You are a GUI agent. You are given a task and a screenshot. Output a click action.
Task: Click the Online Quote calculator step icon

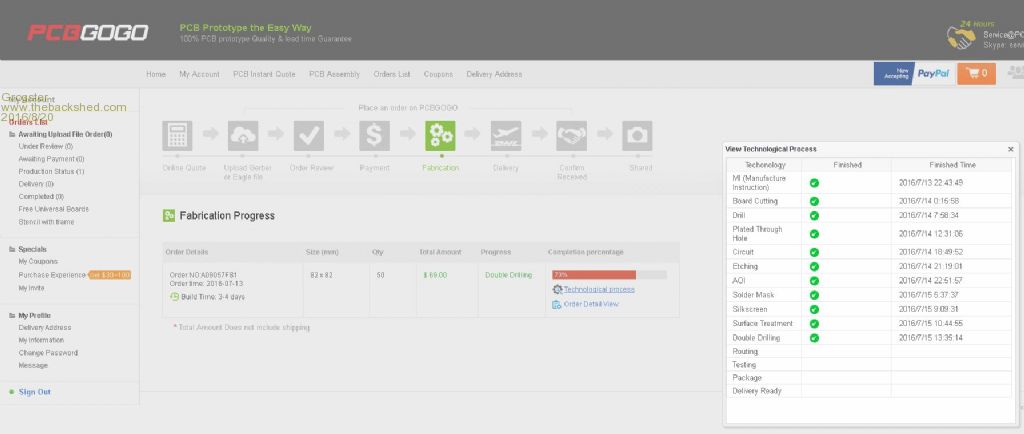(178, 135)
